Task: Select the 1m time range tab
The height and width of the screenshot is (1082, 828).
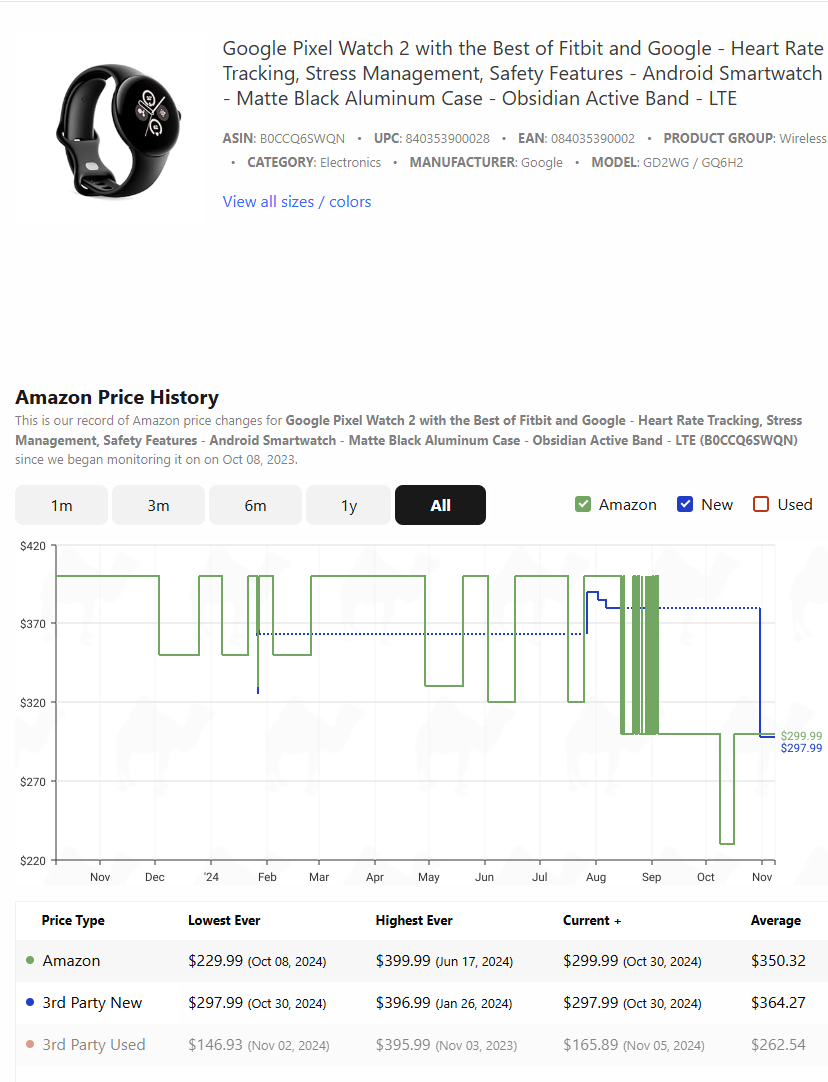Action: (61, 505)
